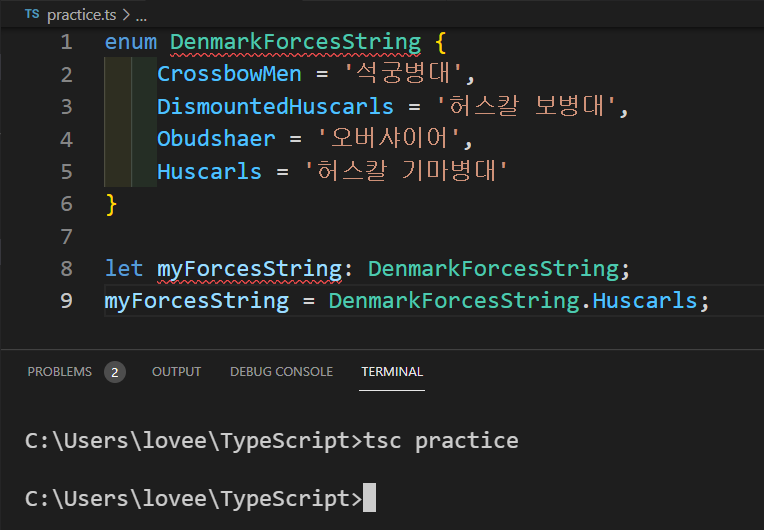Click line number 7 in the gutter

pos(67,237)
